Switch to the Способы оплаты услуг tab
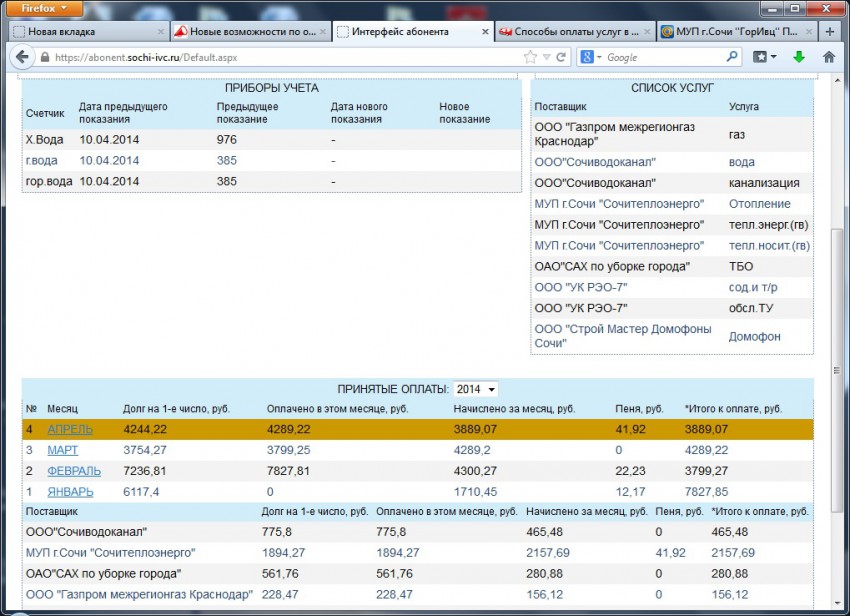850x616 pixels. pos(575,32)
